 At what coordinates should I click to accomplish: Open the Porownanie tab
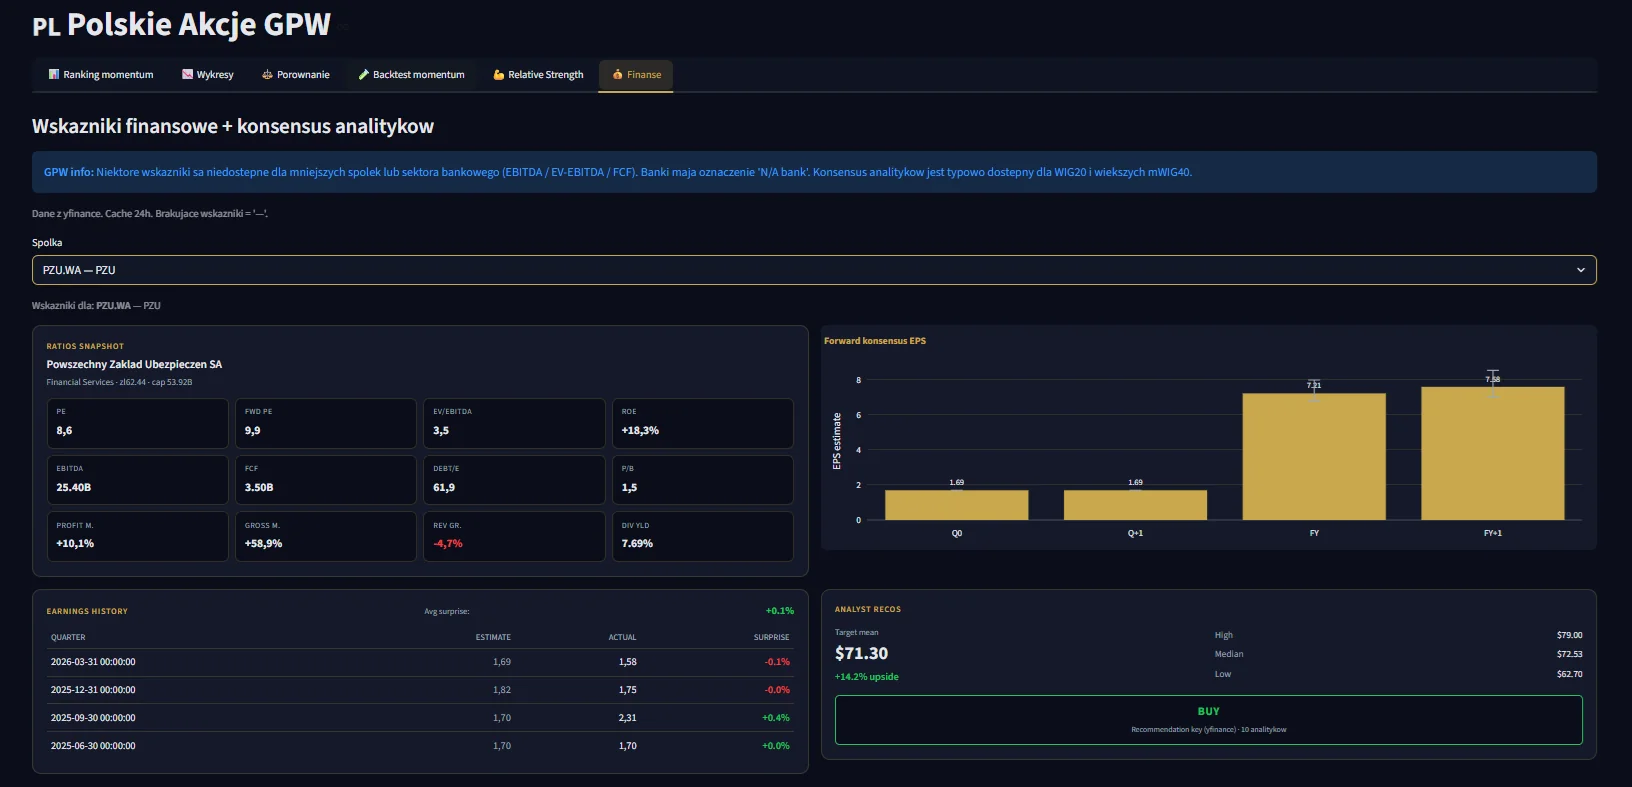(296, 75)
